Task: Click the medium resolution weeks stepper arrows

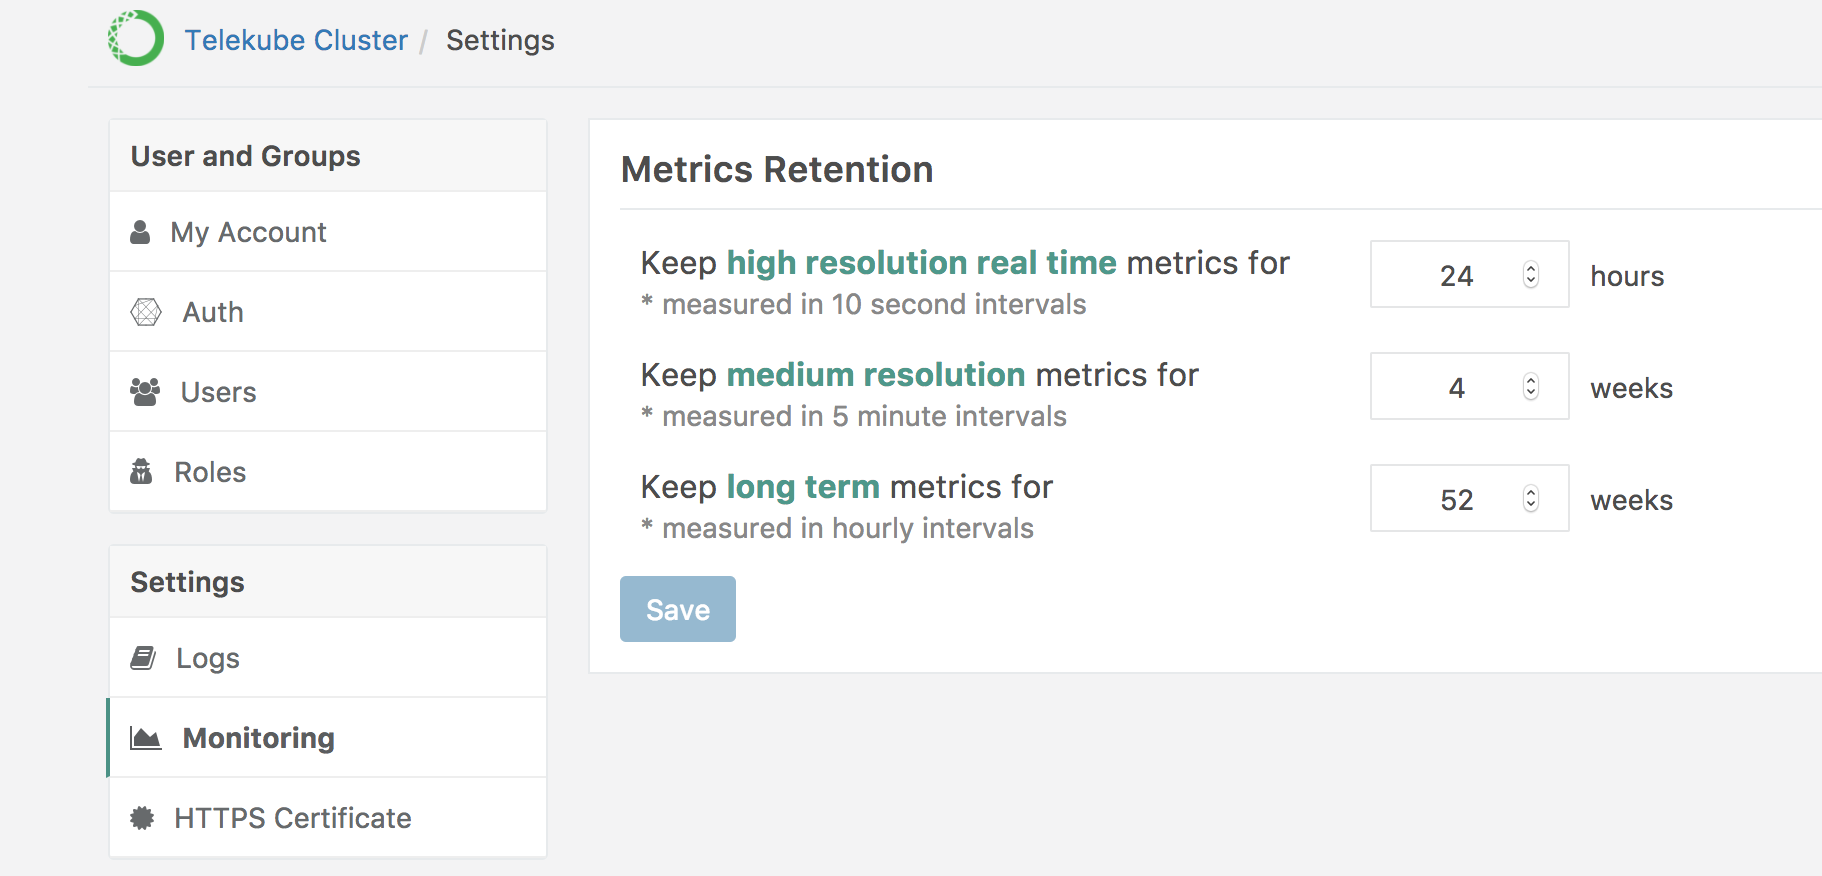Action: click(x=1530, y=387)
